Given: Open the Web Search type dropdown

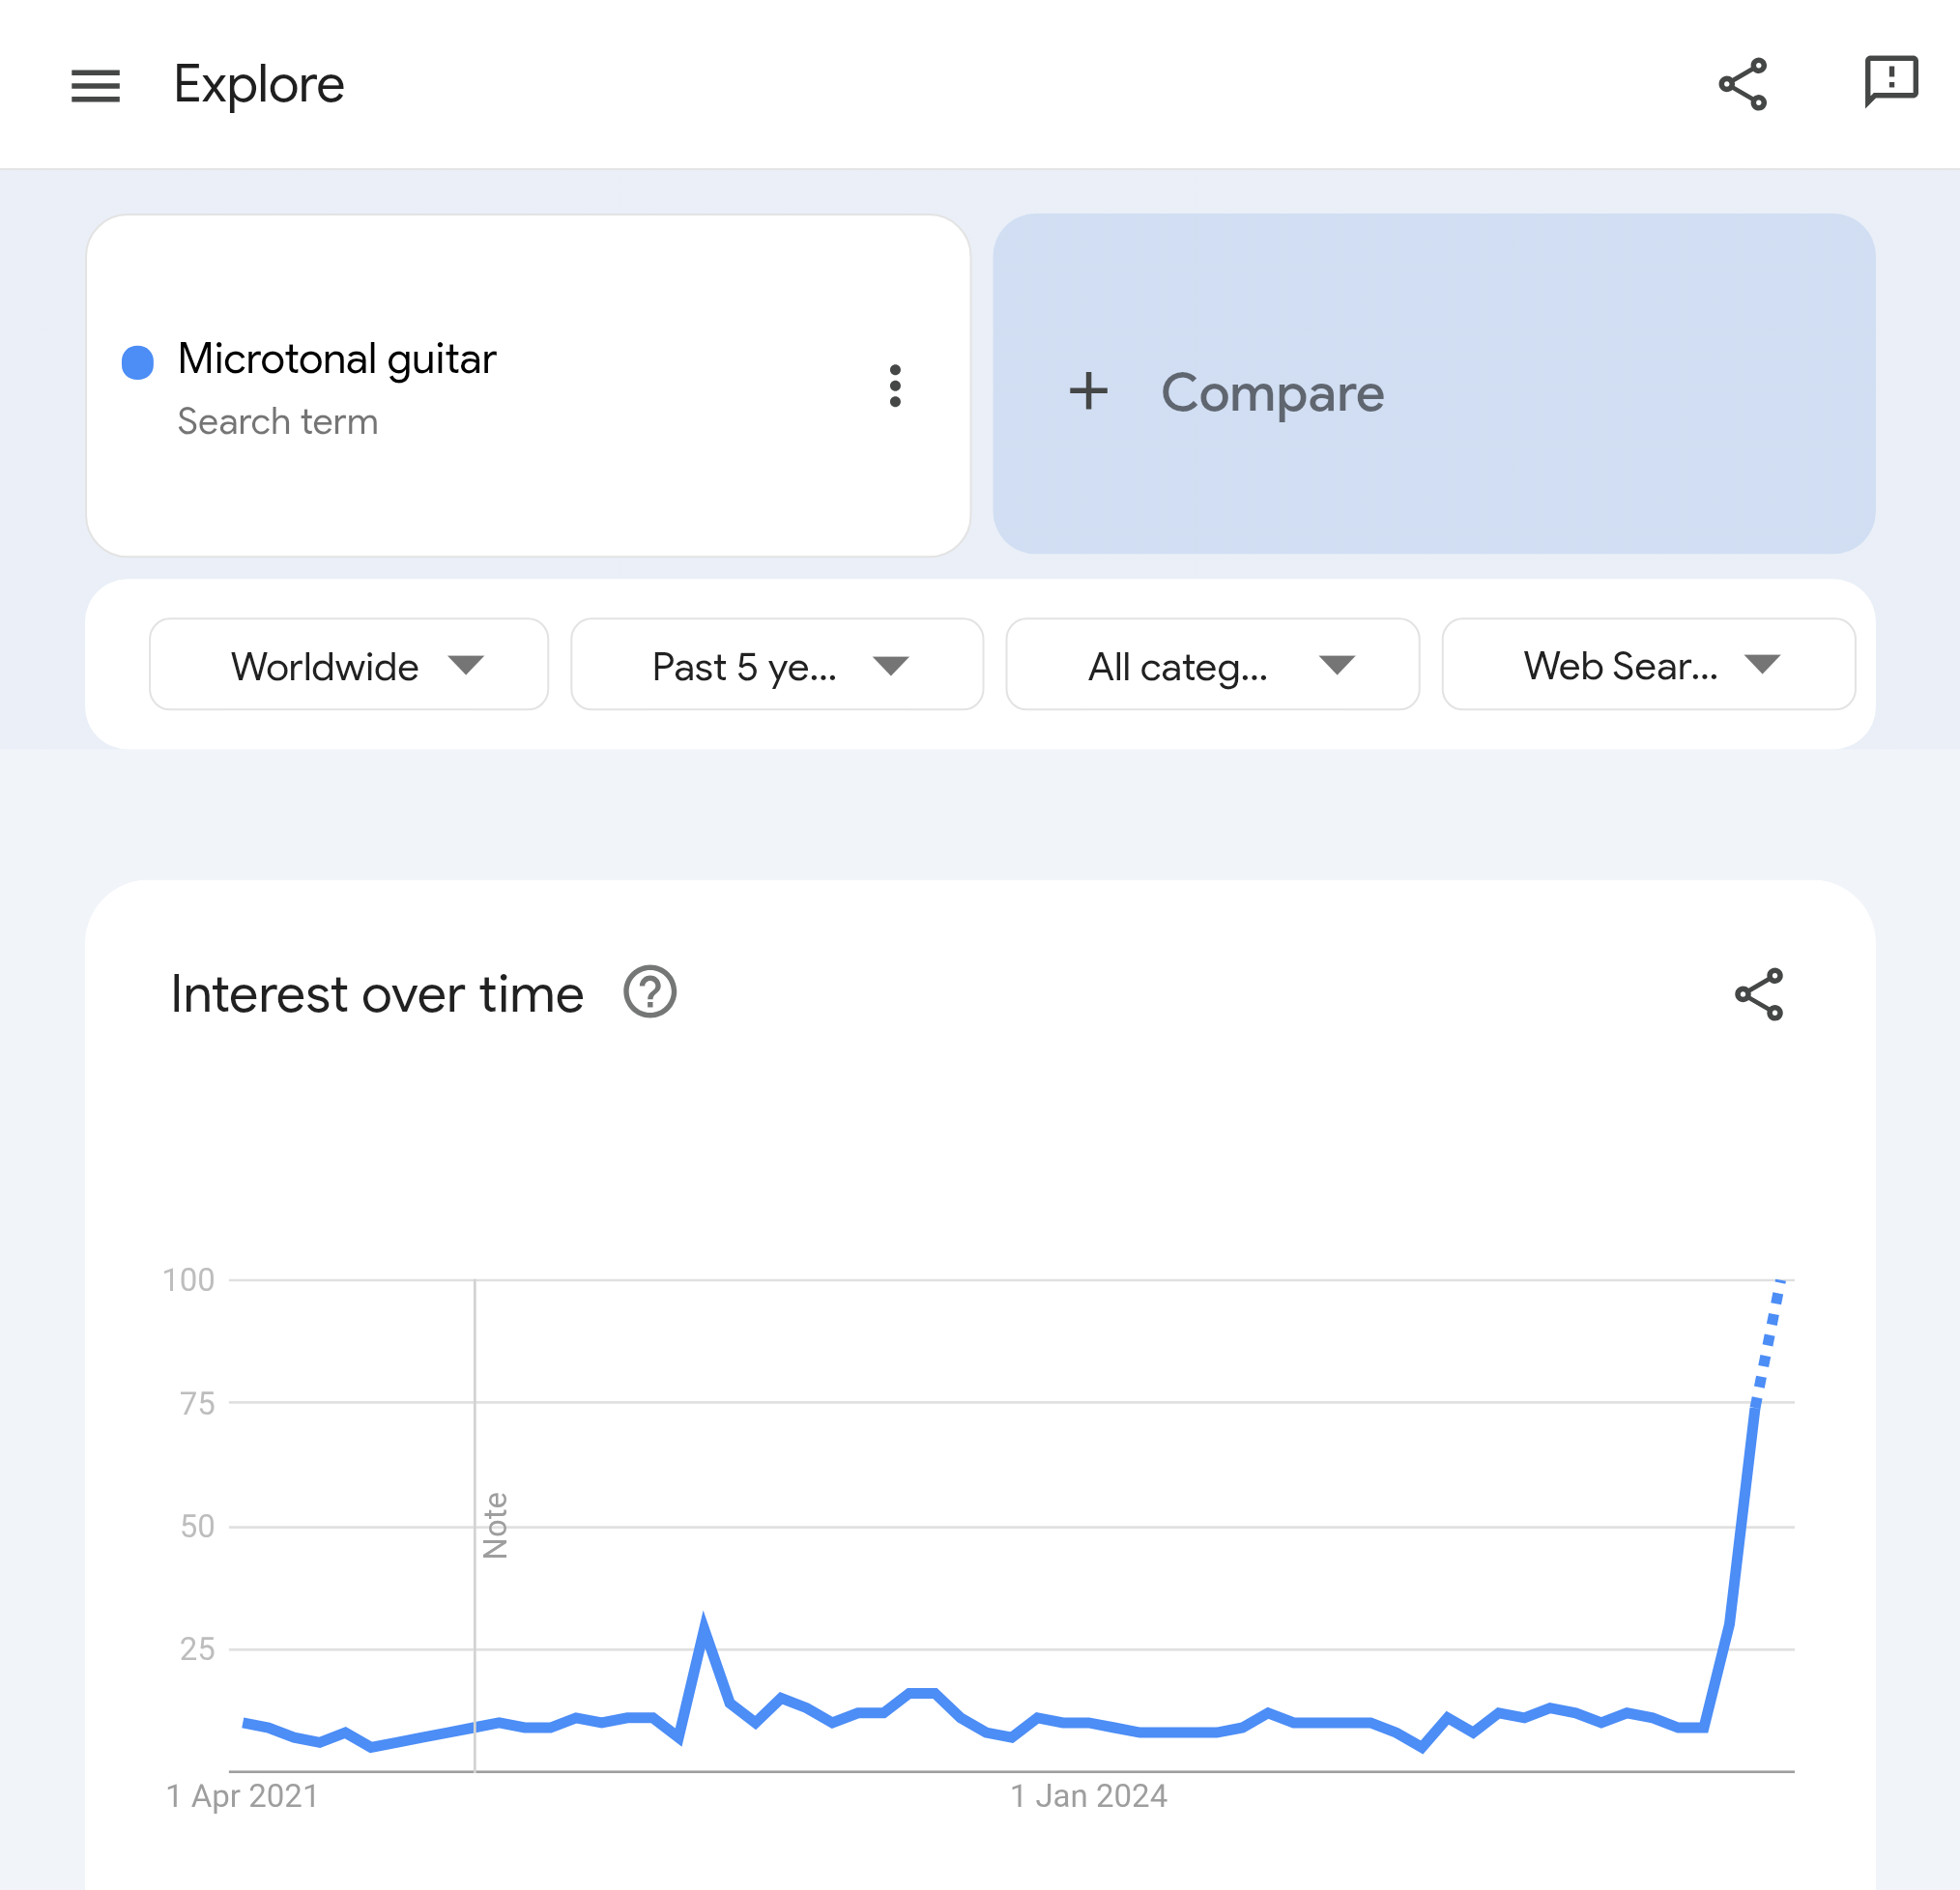Looking at the screenshot, I should pos(1649,665).
